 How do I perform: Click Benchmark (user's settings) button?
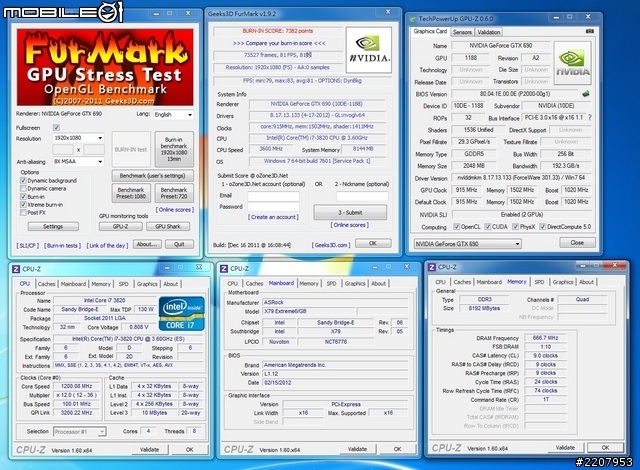152,176
